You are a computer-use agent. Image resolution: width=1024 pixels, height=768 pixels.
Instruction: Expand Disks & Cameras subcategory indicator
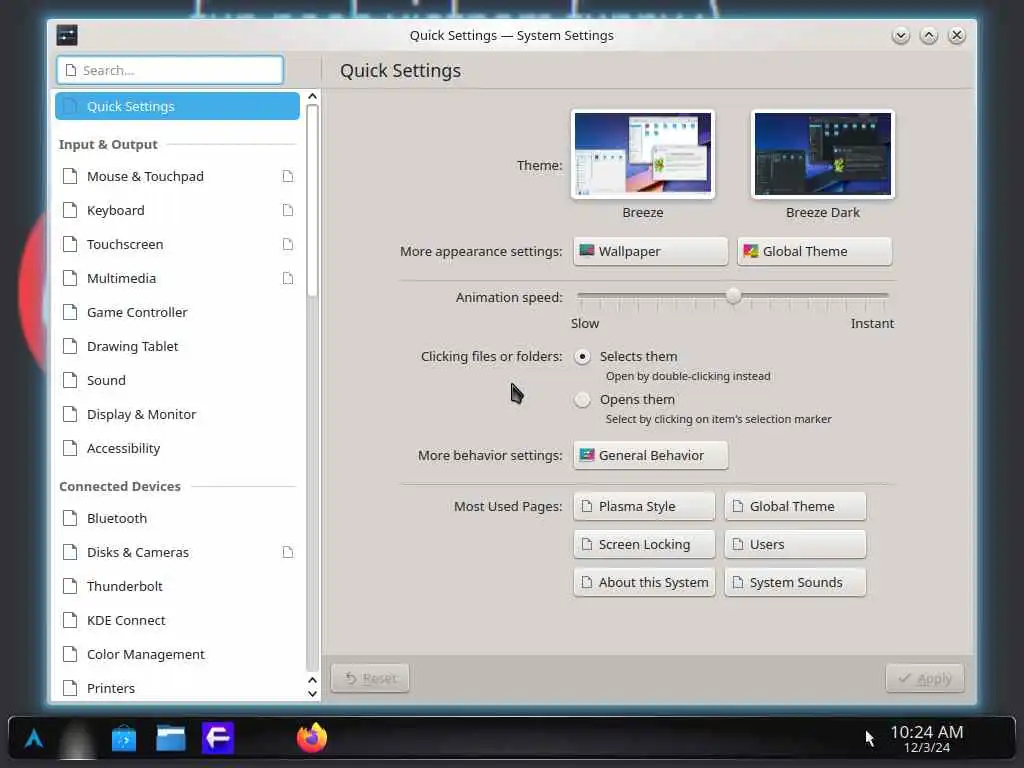287,552
